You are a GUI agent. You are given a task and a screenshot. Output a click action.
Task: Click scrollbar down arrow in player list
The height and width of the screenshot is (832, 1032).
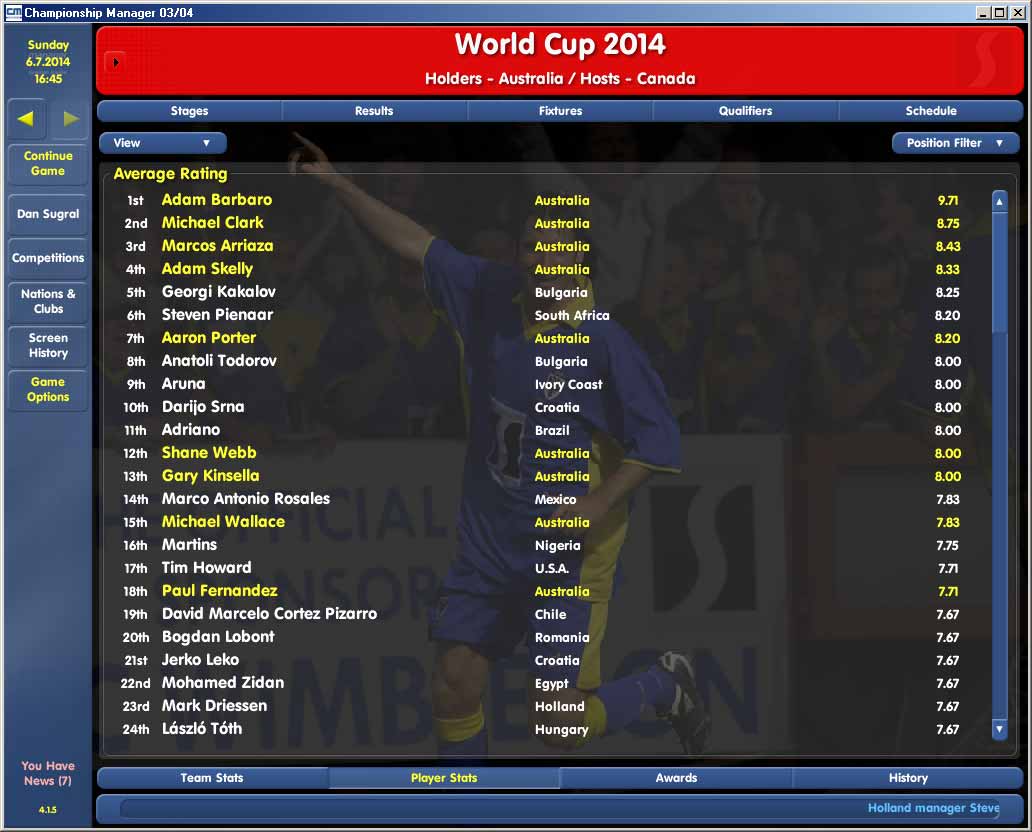pyautogui.click(x=999, y=729)
